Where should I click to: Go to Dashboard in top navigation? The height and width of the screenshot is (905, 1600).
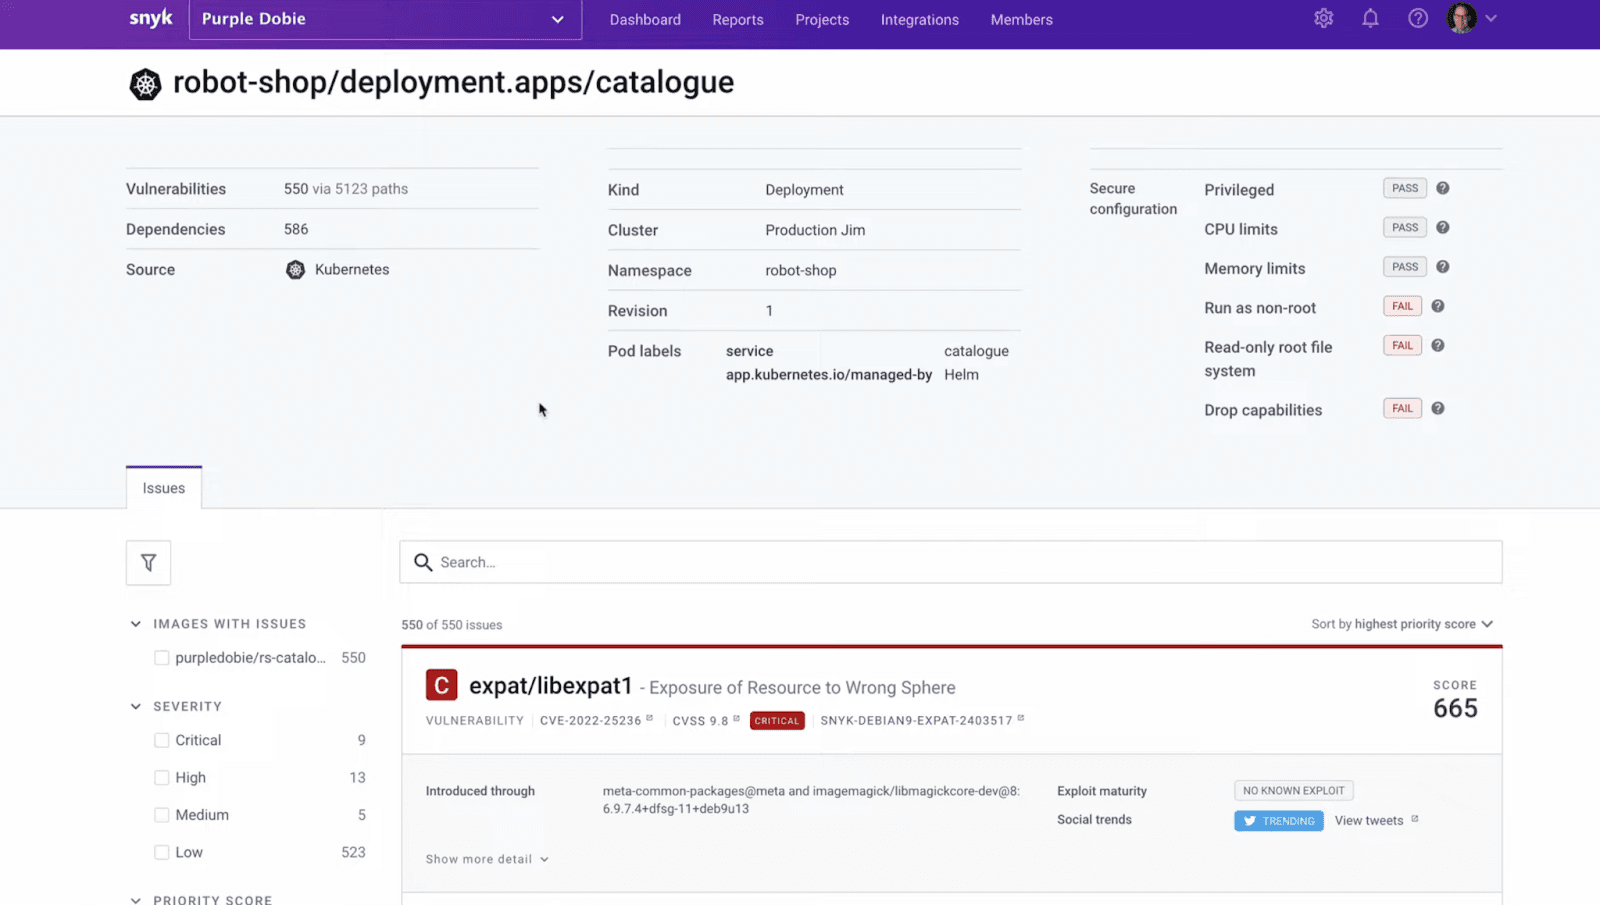click(645, 20)
